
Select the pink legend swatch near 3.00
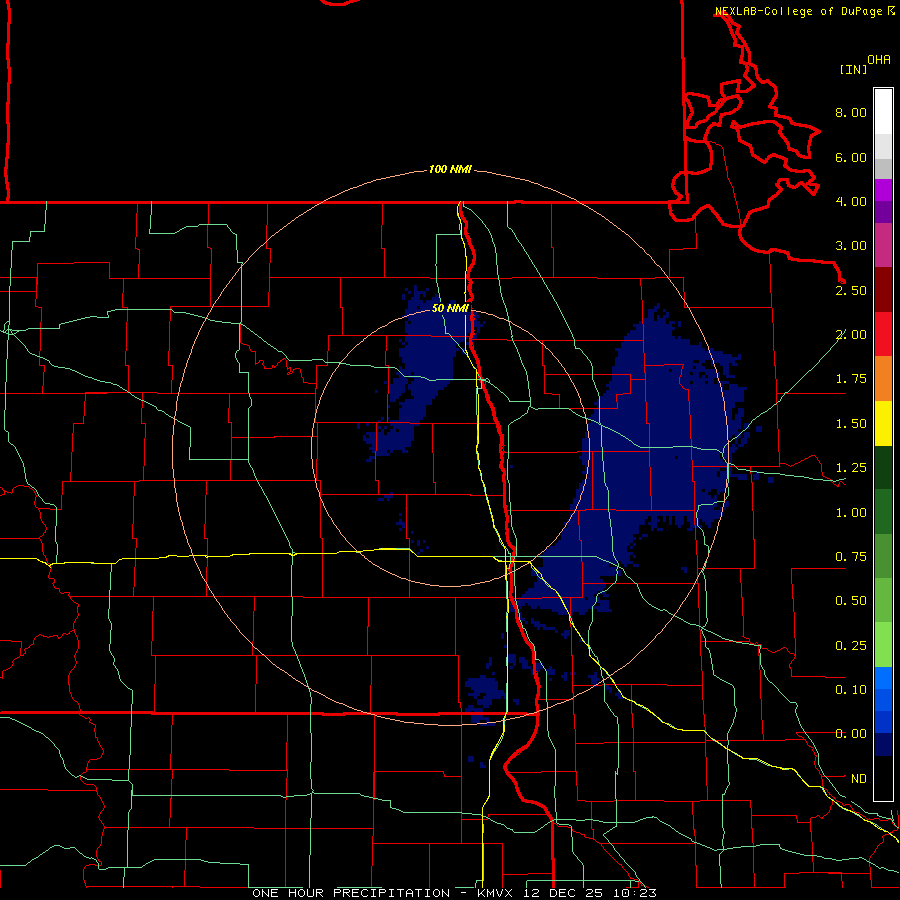[883, 245]
